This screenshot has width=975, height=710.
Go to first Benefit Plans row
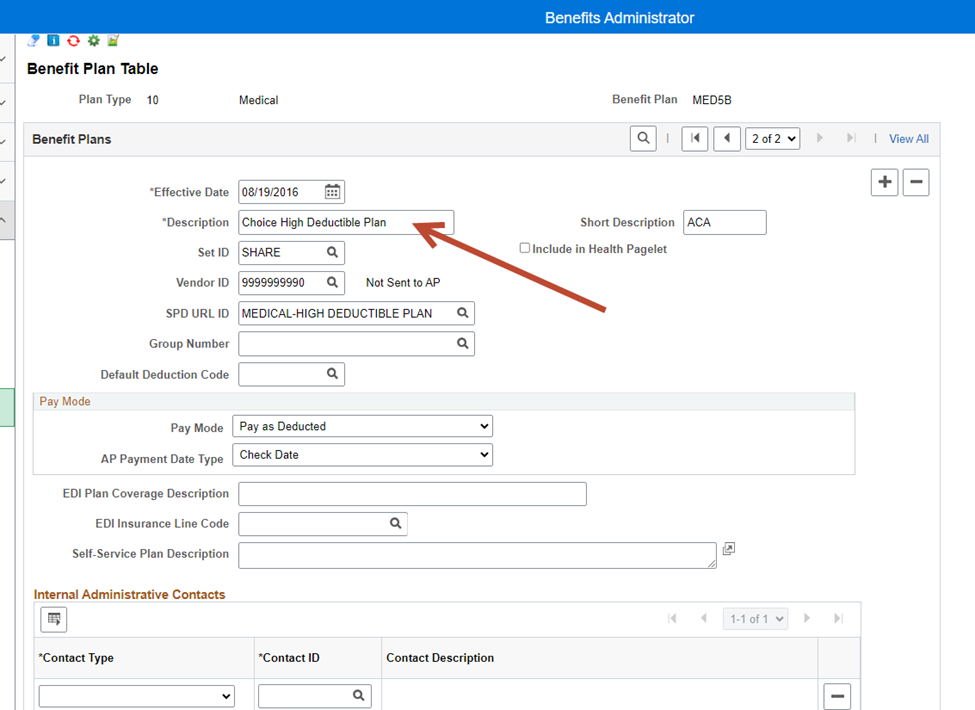[x=695, y=138]
